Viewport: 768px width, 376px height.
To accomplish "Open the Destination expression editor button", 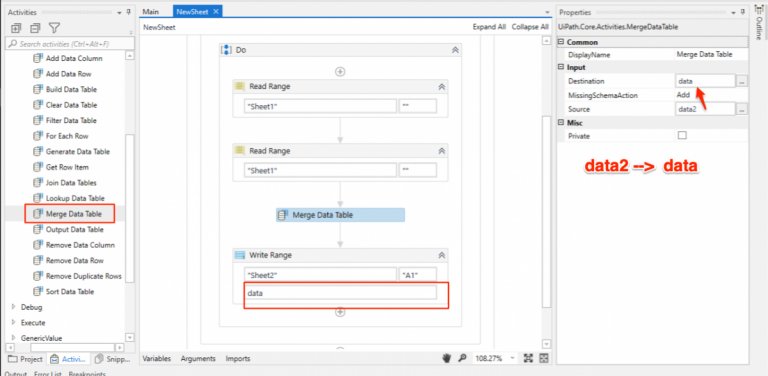I will pos(743,81).
